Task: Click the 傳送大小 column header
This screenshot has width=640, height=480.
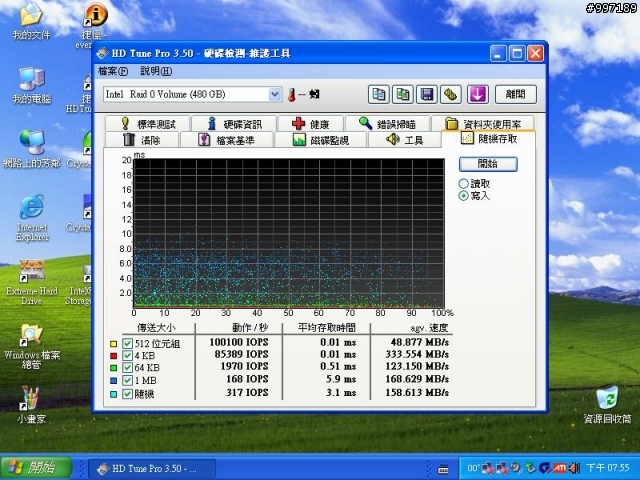Action: (156, 328)
